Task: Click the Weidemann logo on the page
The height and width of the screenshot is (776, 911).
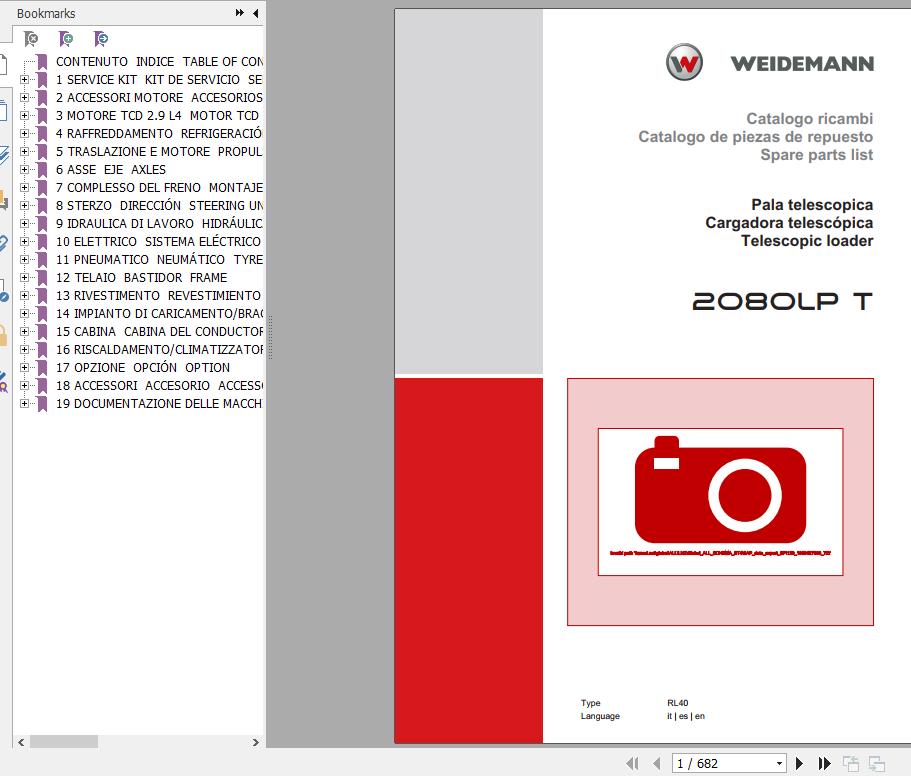Action: pos(770,62)
